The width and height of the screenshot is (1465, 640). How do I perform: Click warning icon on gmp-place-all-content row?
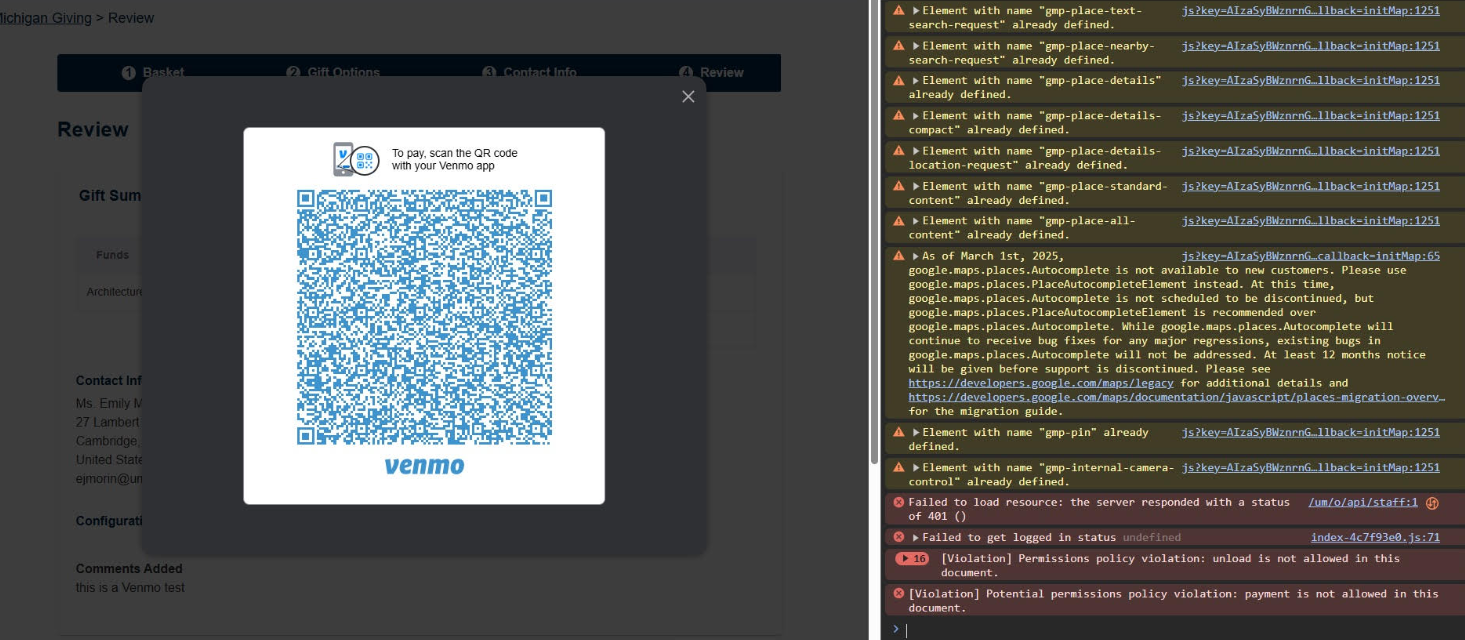(x=899, y=220)
